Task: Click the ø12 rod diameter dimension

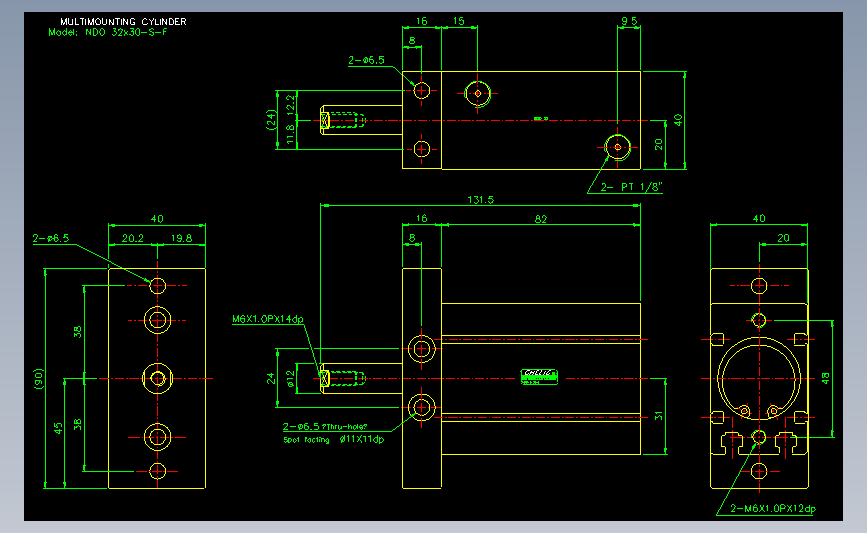Action: (290, 379)
